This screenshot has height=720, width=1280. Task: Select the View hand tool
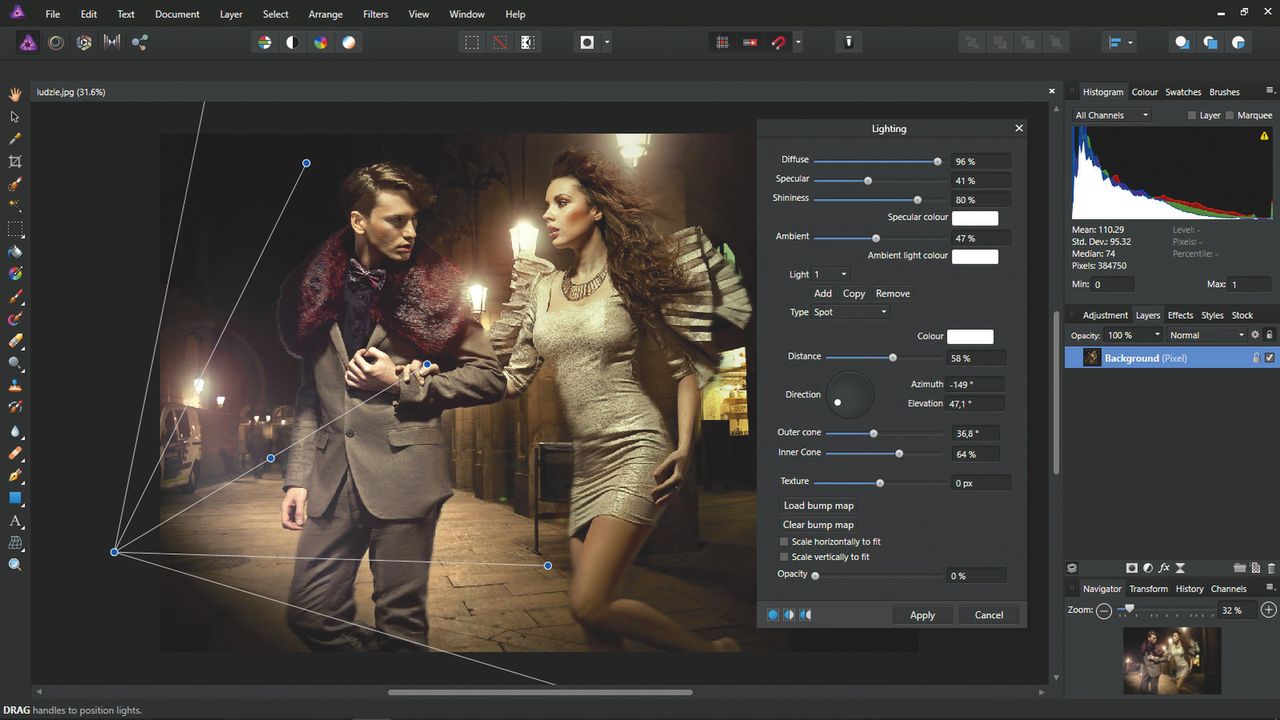15,94
